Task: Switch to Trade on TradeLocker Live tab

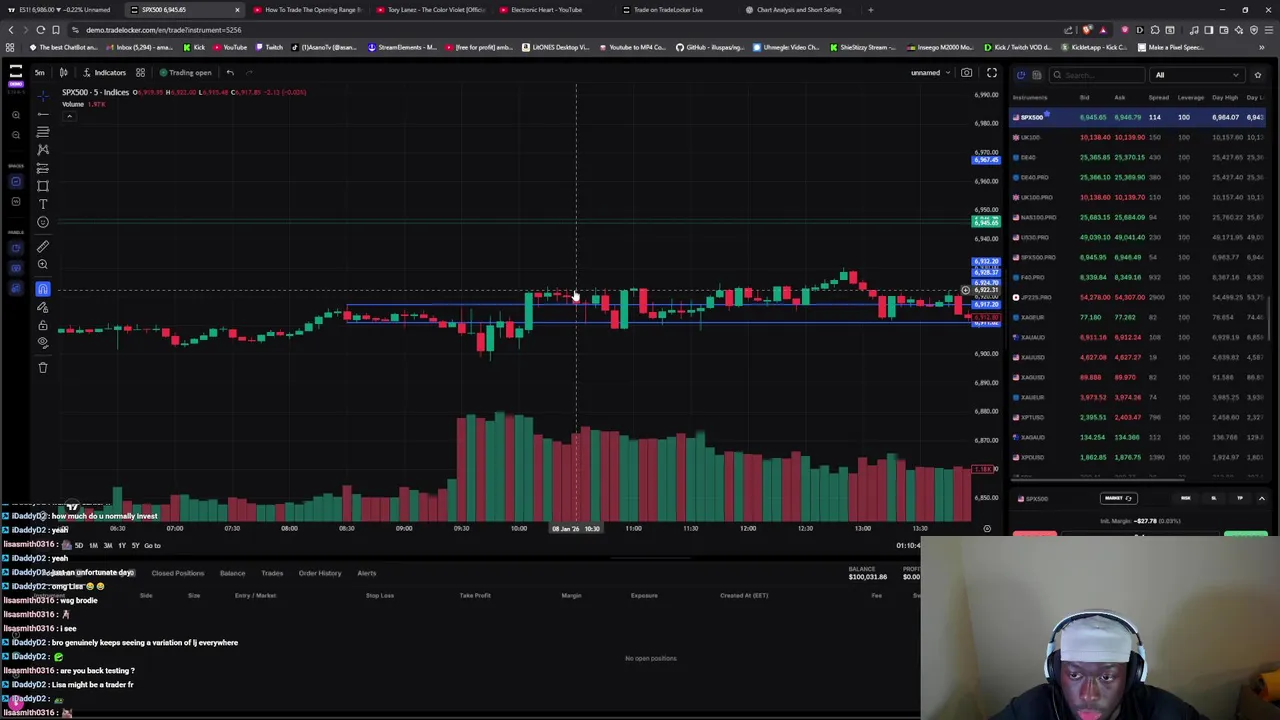Action: coord(668,10)
